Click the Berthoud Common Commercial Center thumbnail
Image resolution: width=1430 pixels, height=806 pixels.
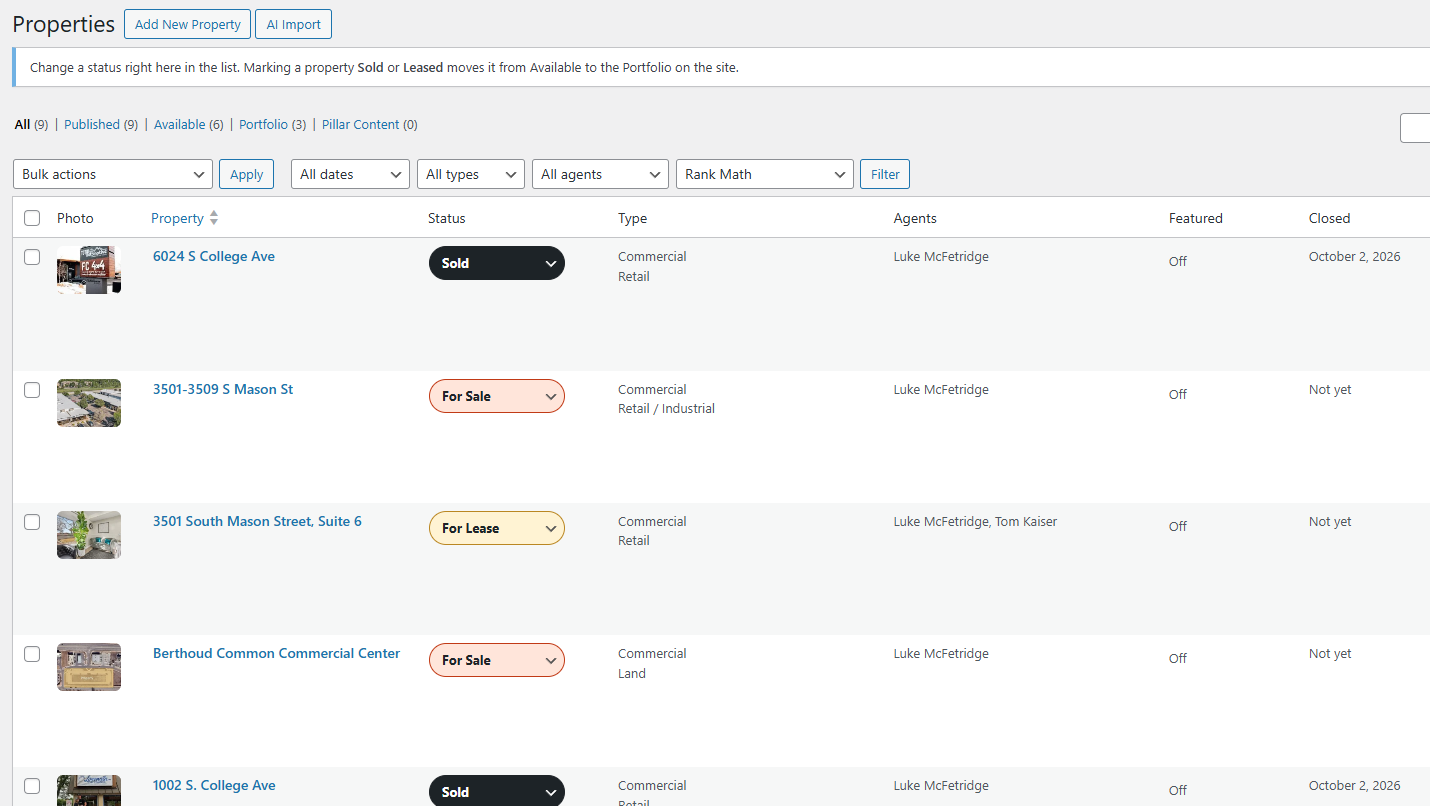89,667
